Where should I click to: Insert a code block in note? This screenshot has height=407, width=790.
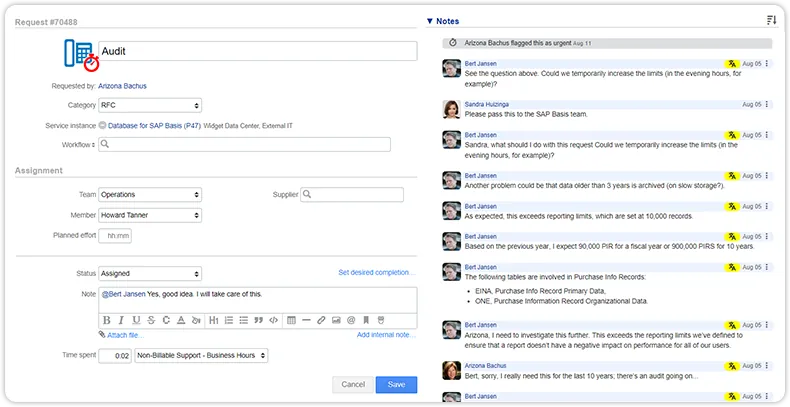point(274,320)
